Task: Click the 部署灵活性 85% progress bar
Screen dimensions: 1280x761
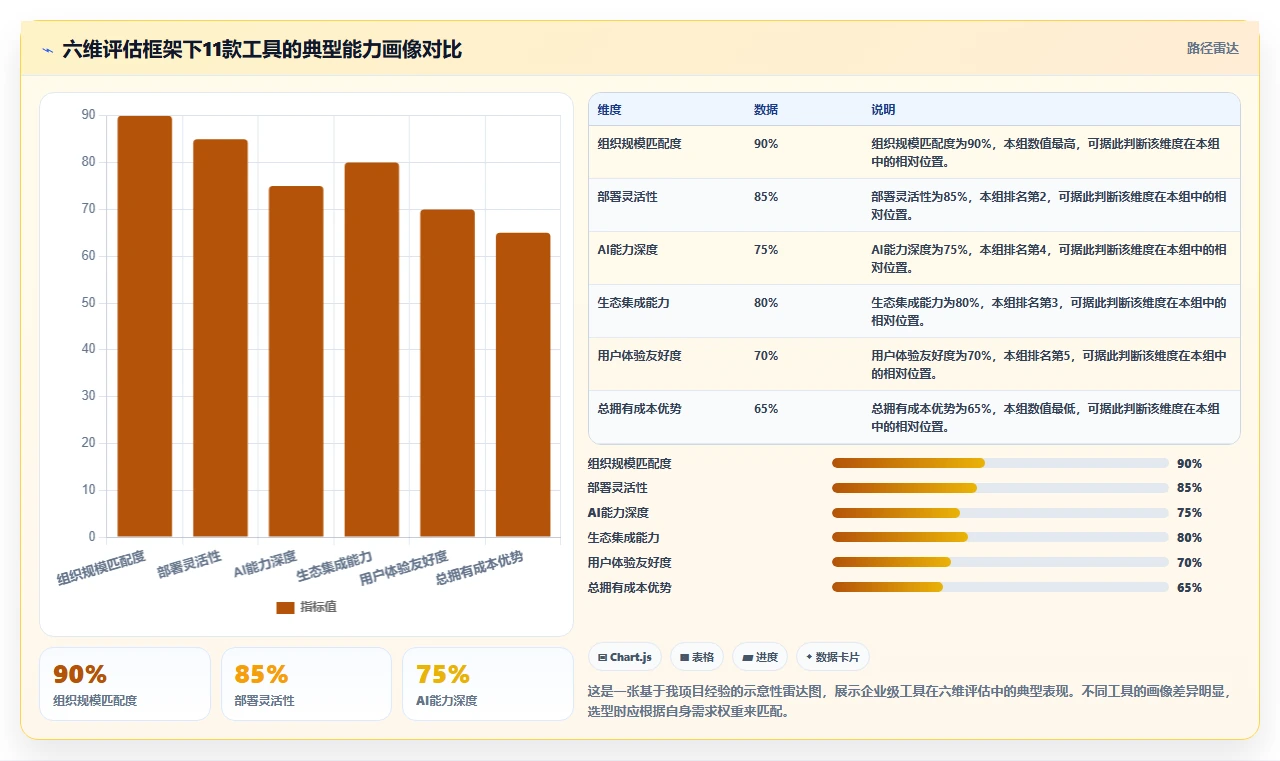Action: click(x=1000, y=488)
